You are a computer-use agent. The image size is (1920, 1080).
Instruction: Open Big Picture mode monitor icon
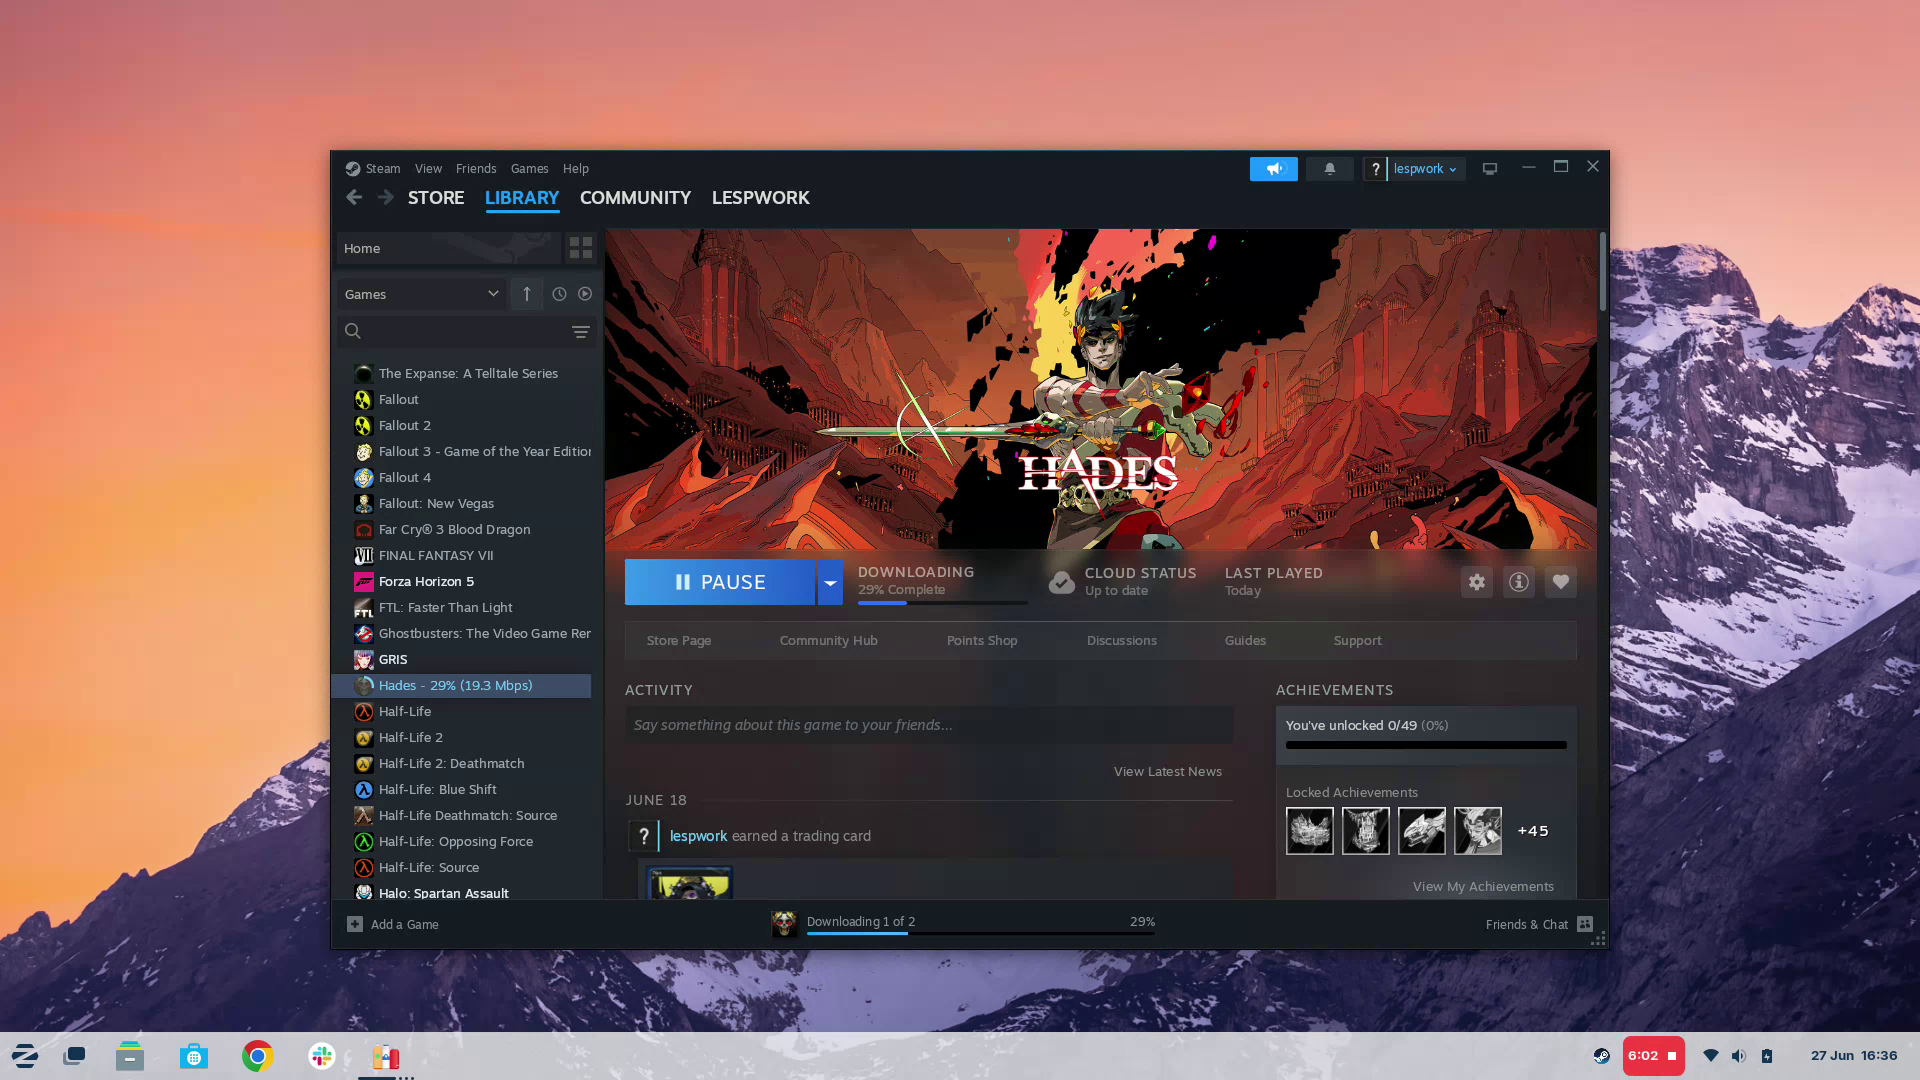click(1489, 169)
